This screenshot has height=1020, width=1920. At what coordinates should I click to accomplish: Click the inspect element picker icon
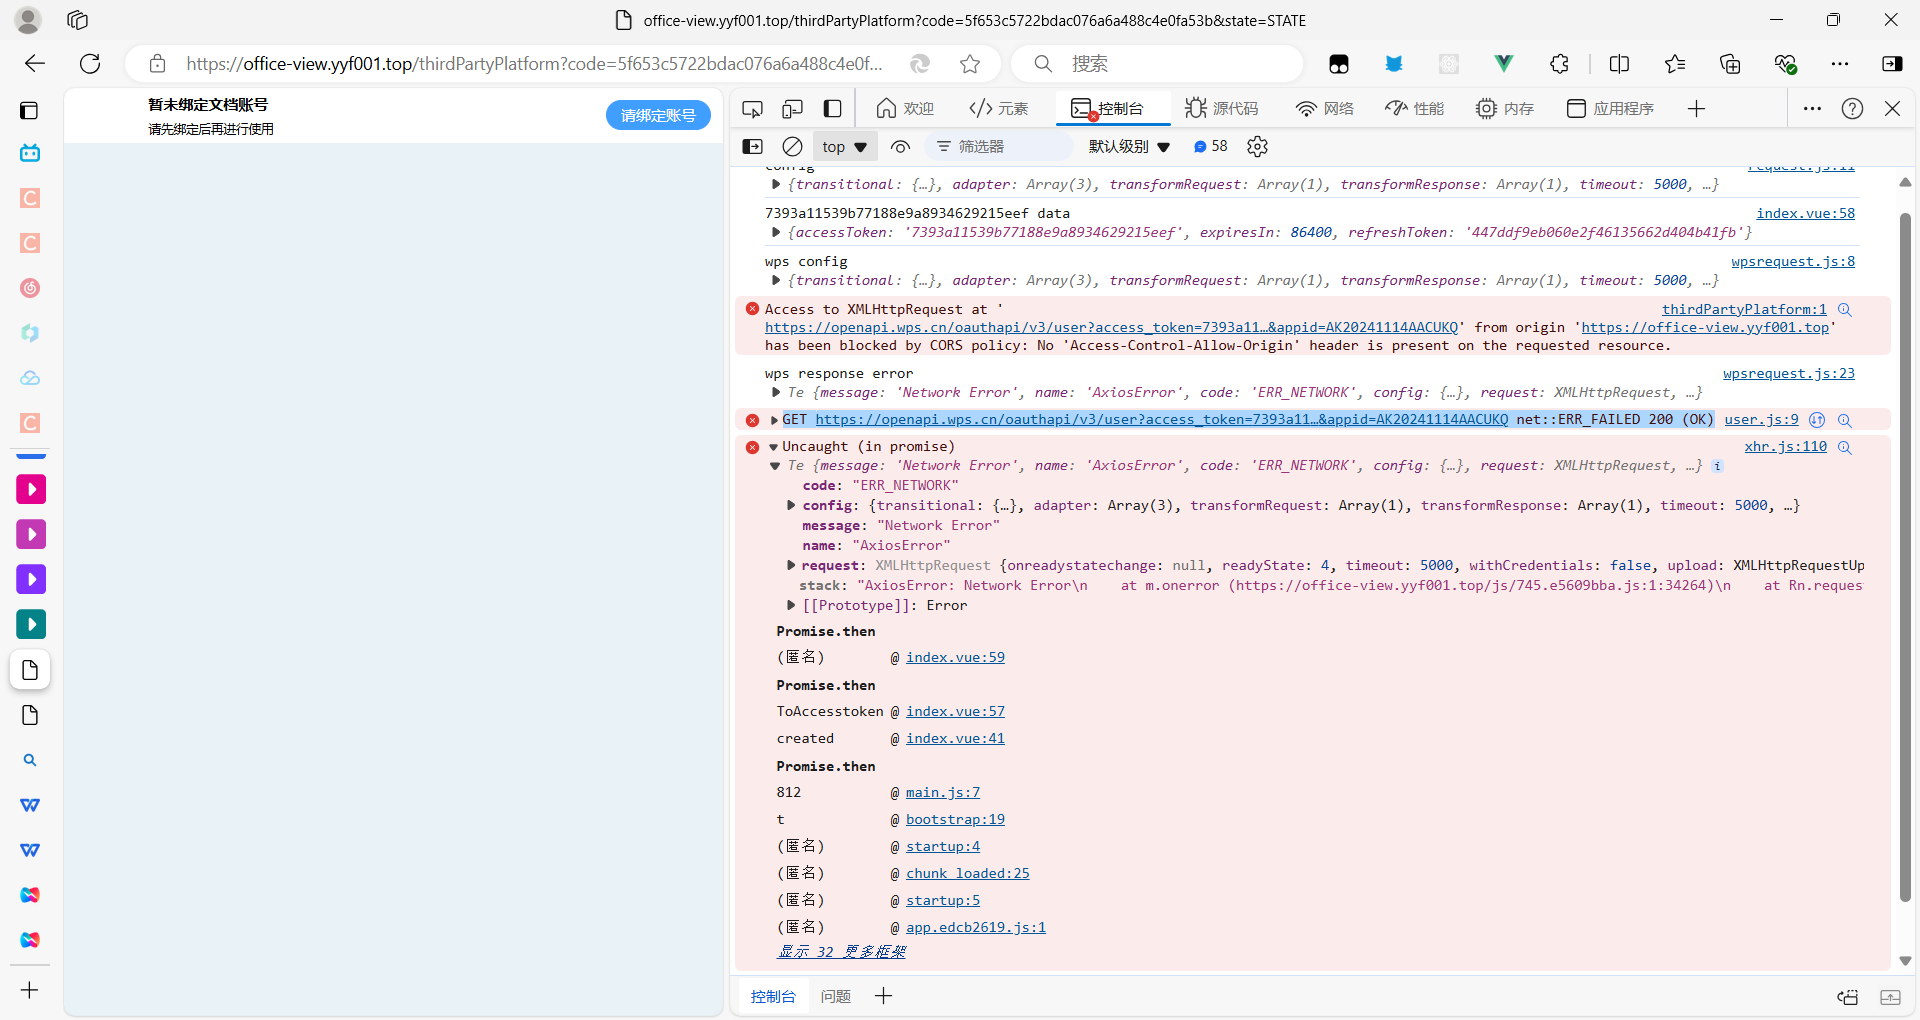pyautogui.click(x=753, y=109)
